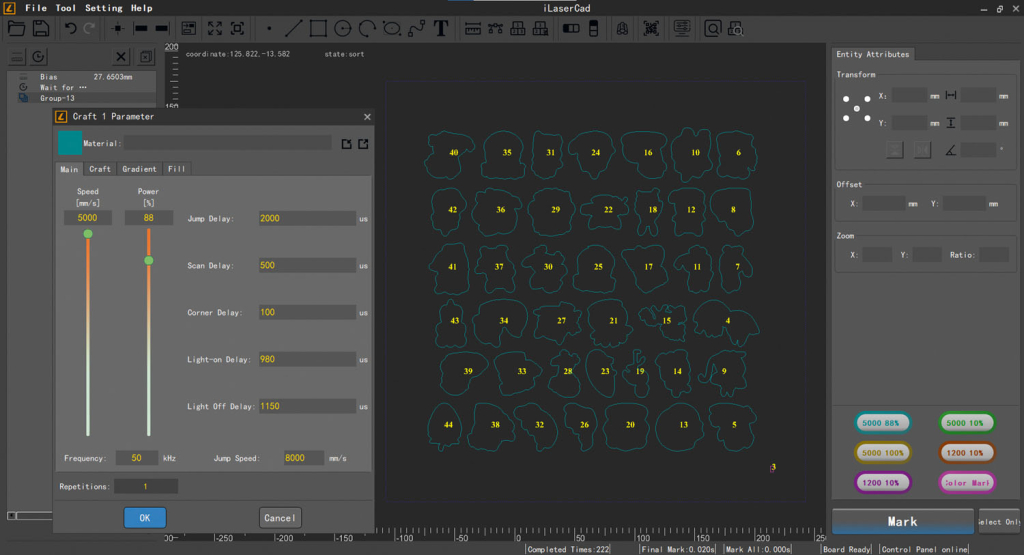Select the Main tab in Craft dialog

(69, 169)
